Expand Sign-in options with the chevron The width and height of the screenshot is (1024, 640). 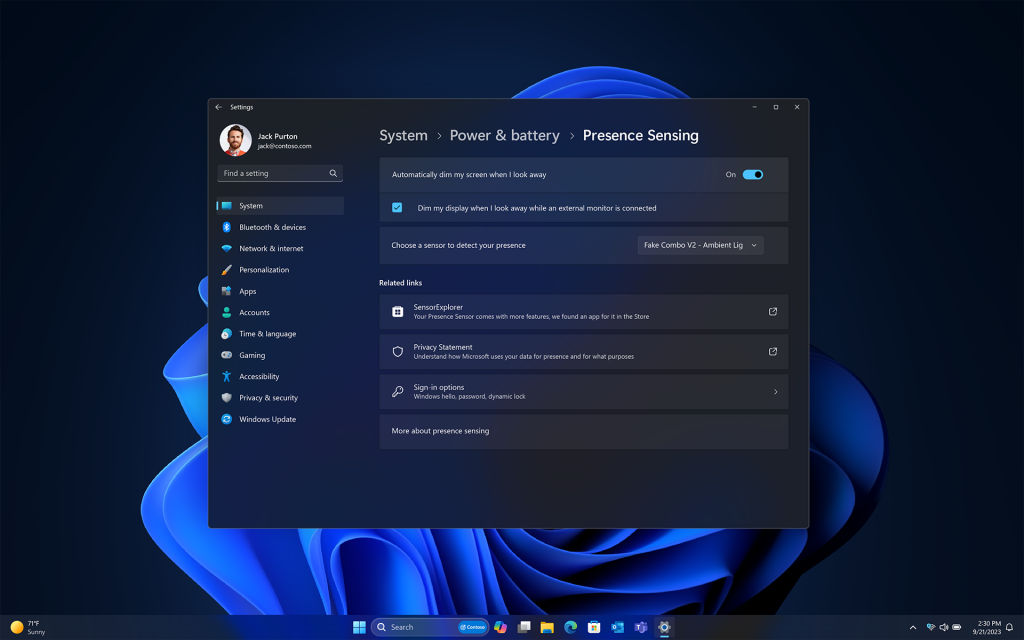point(776,391)
